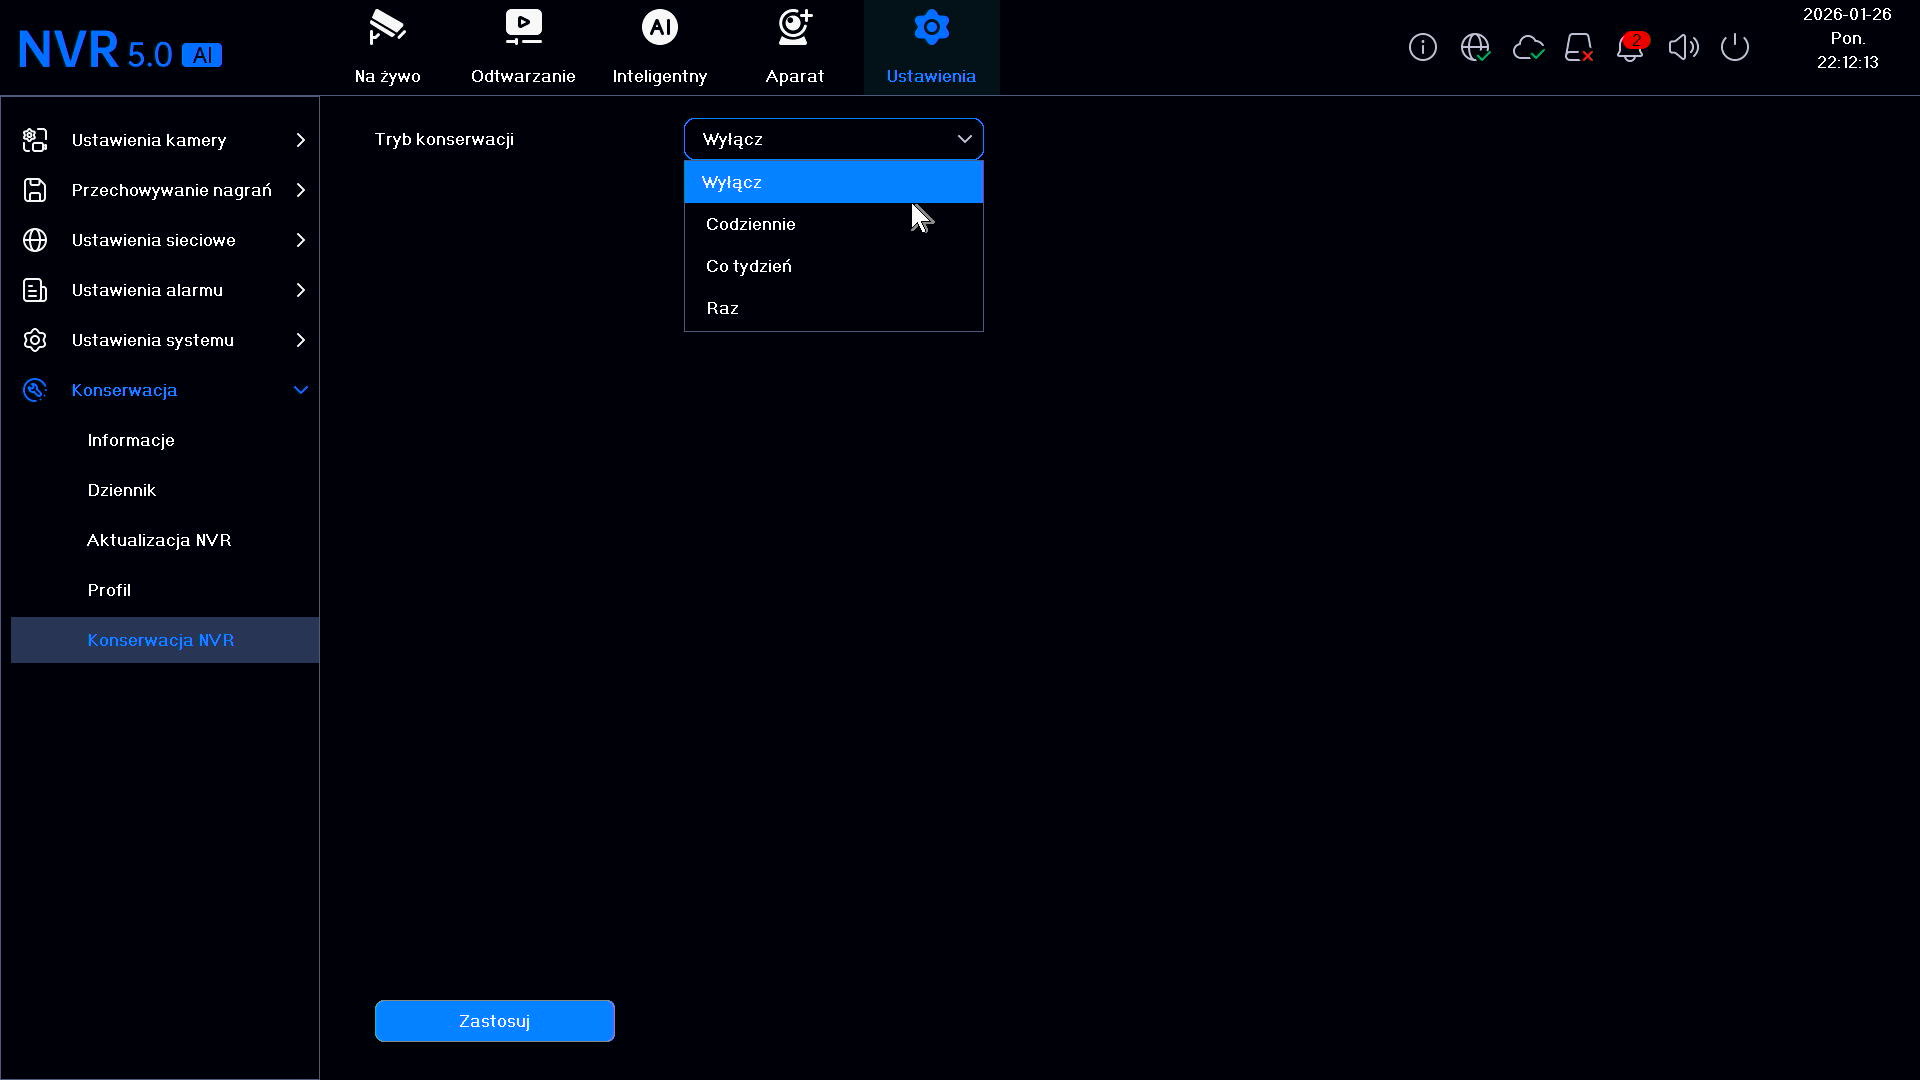This screenshot has width=1920, height=1080.
Task: Click the power shutdown icon
Action: point(1735,47)
